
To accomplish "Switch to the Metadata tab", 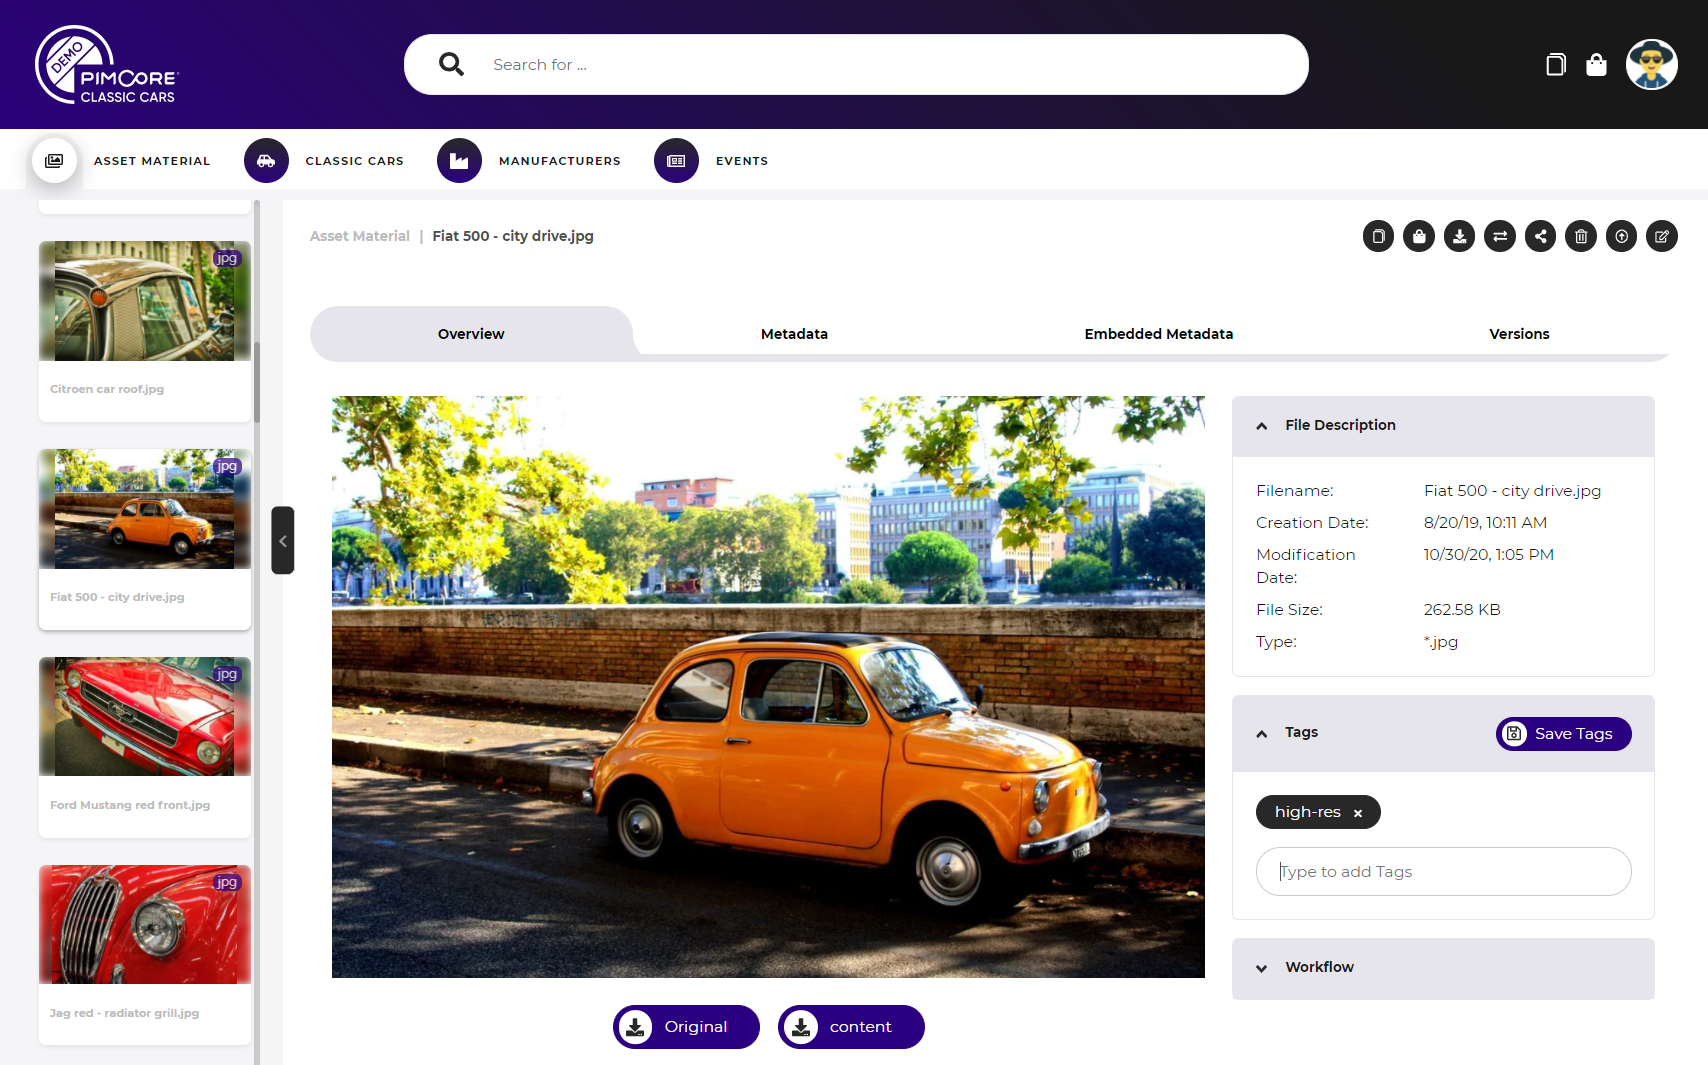I will pos(794,334).
